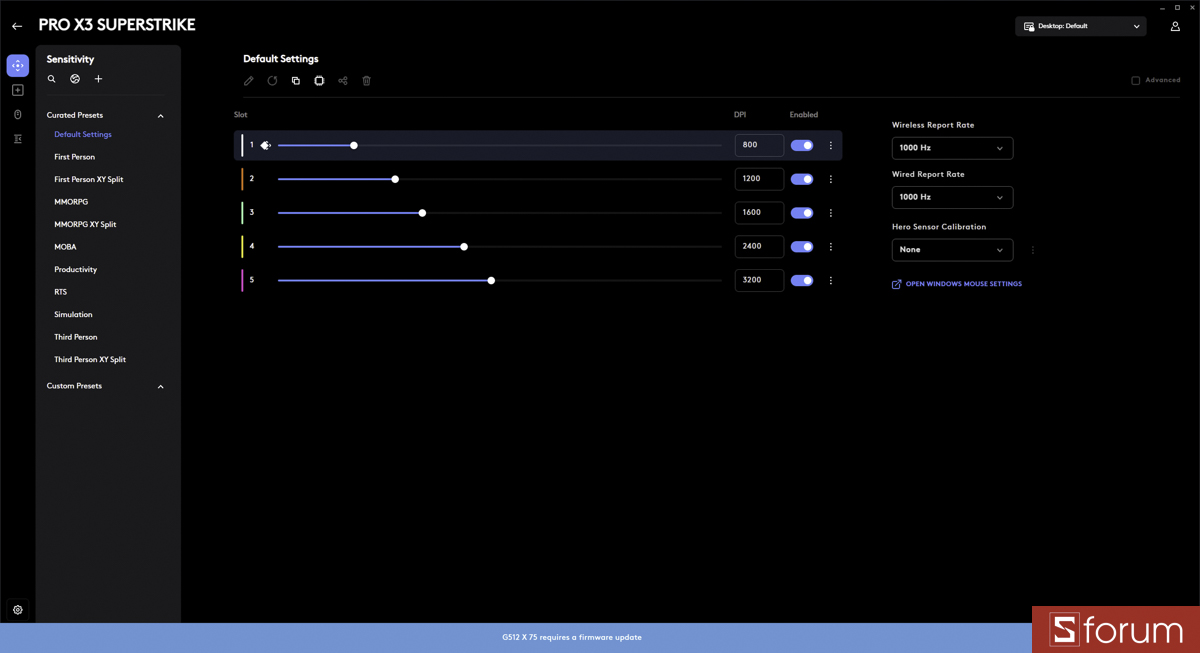
Task: Share the preset using the share icon
Action: 343,81
